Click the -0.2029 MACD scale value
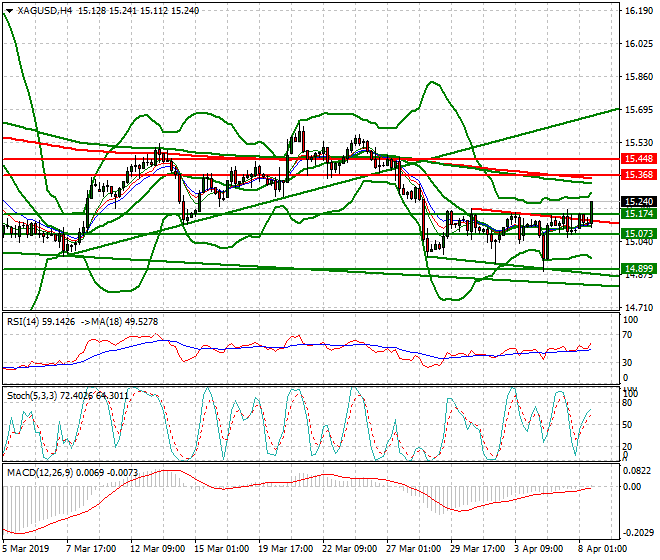The image size is (660, 560). [639, 533]
